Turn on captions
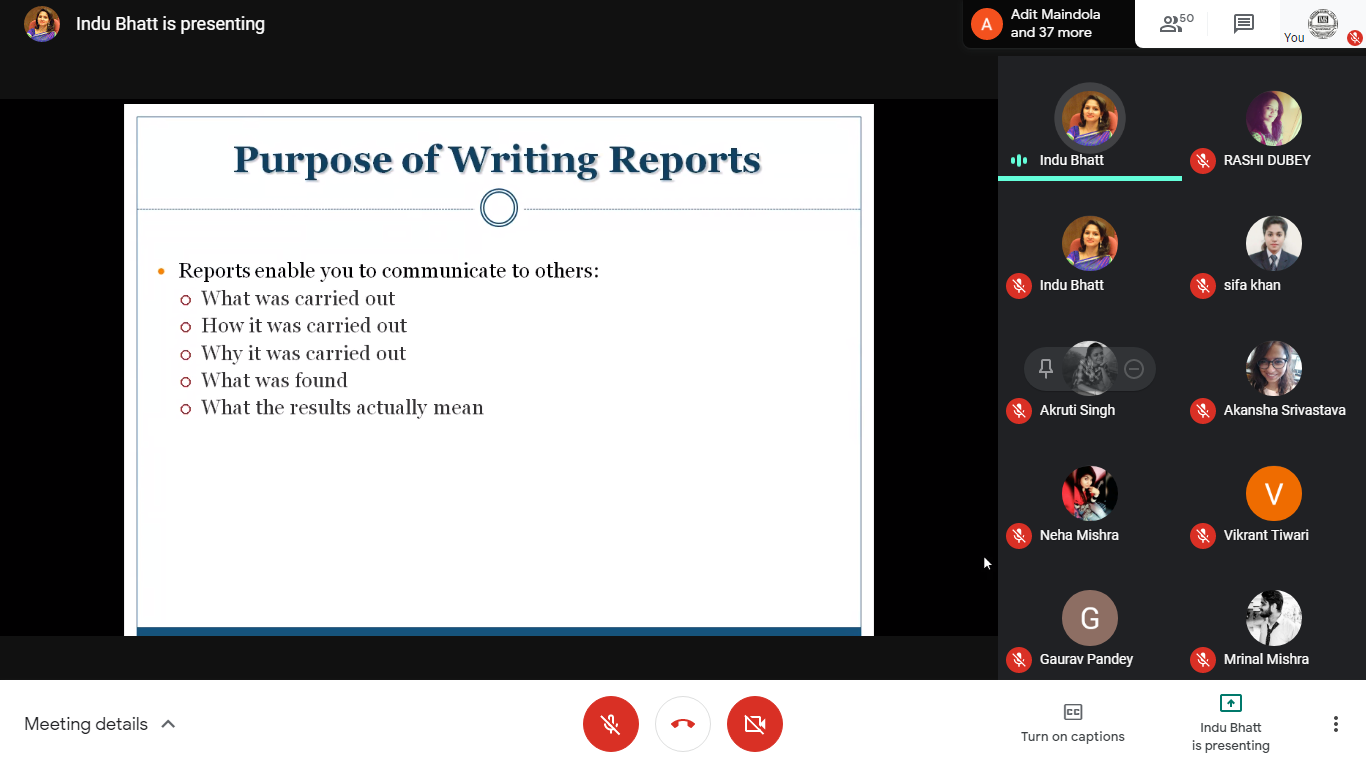The width and height of the screenshot is (1366, 768). point(1072,723)
